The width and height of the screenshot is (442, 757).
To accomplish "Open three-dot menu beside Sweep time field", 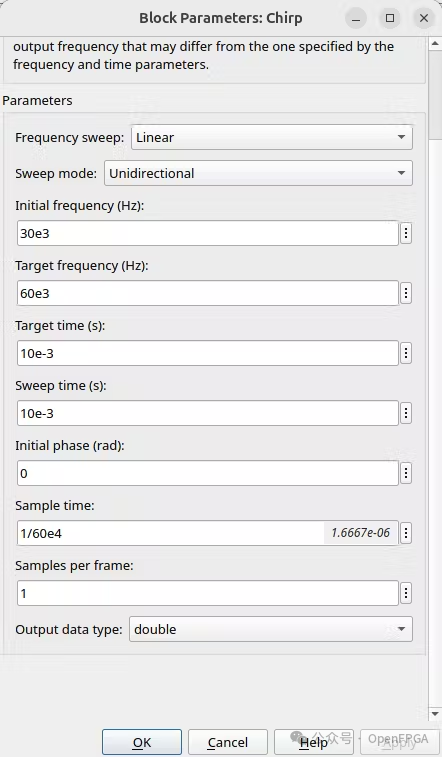I will tap(406, 413).
